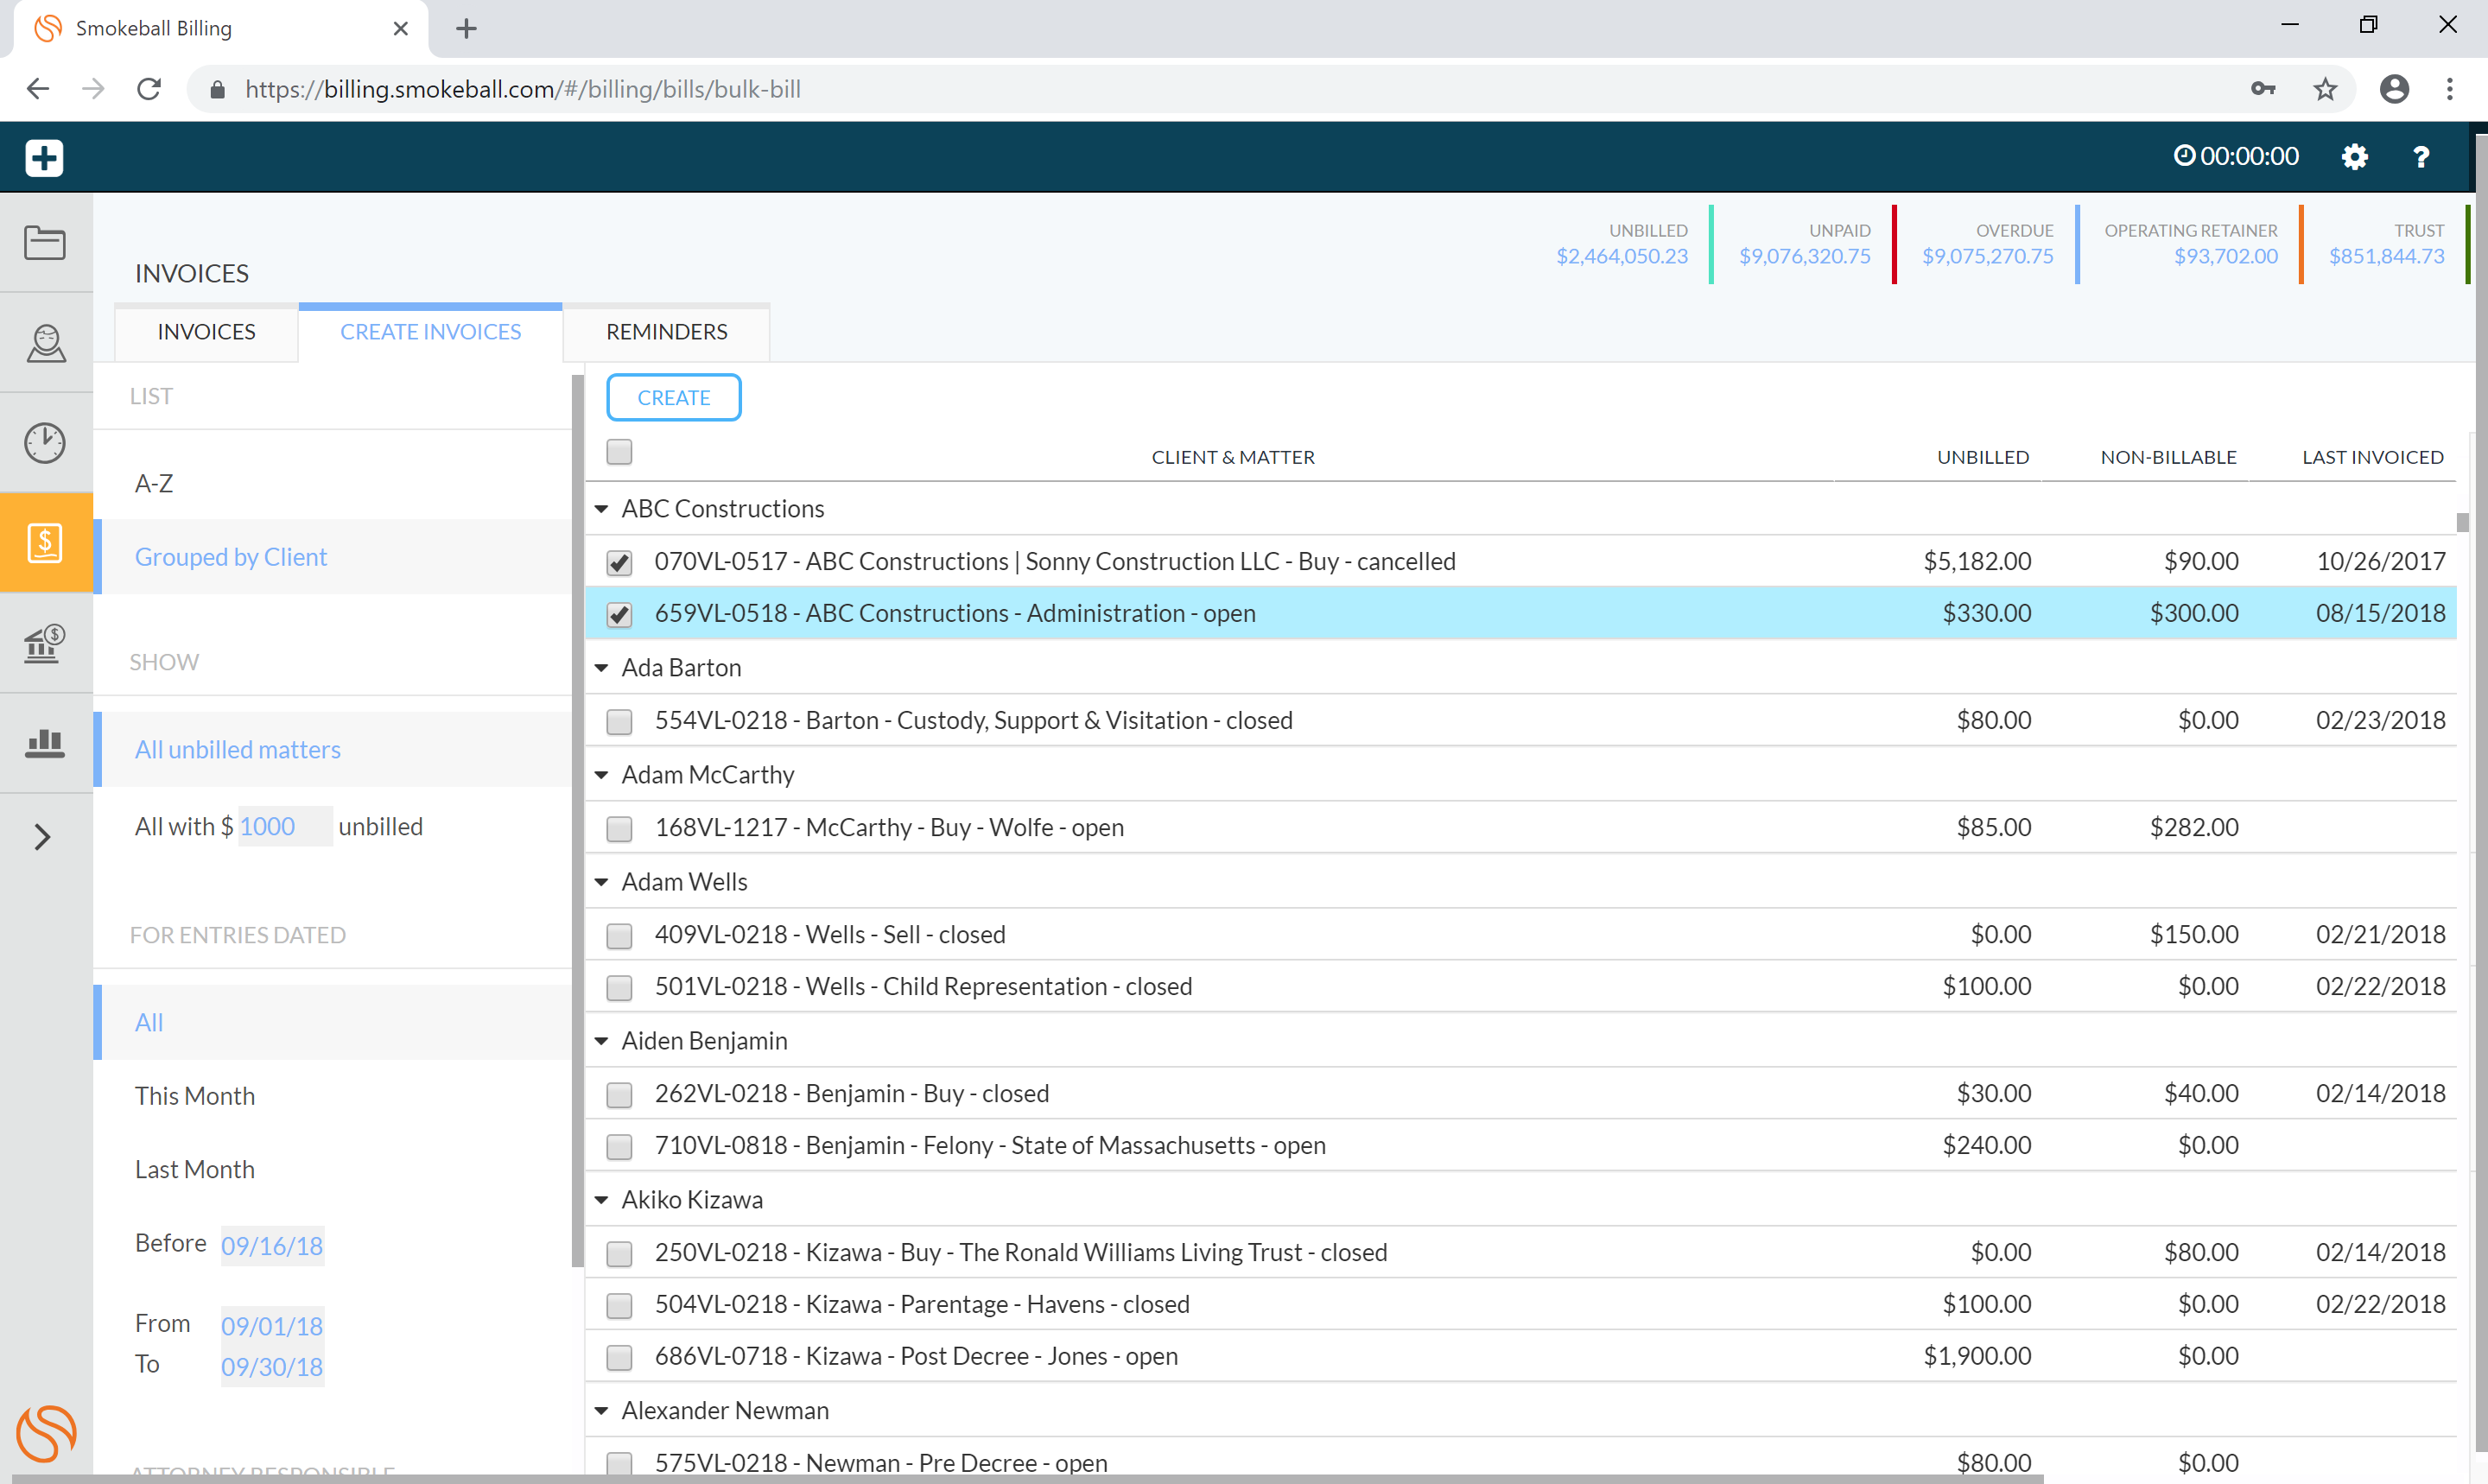Open the Contacts person sidebar icon
The height and width of the screenshot is (1484, 2488).
pyautogui.click(x=45, y=343)
